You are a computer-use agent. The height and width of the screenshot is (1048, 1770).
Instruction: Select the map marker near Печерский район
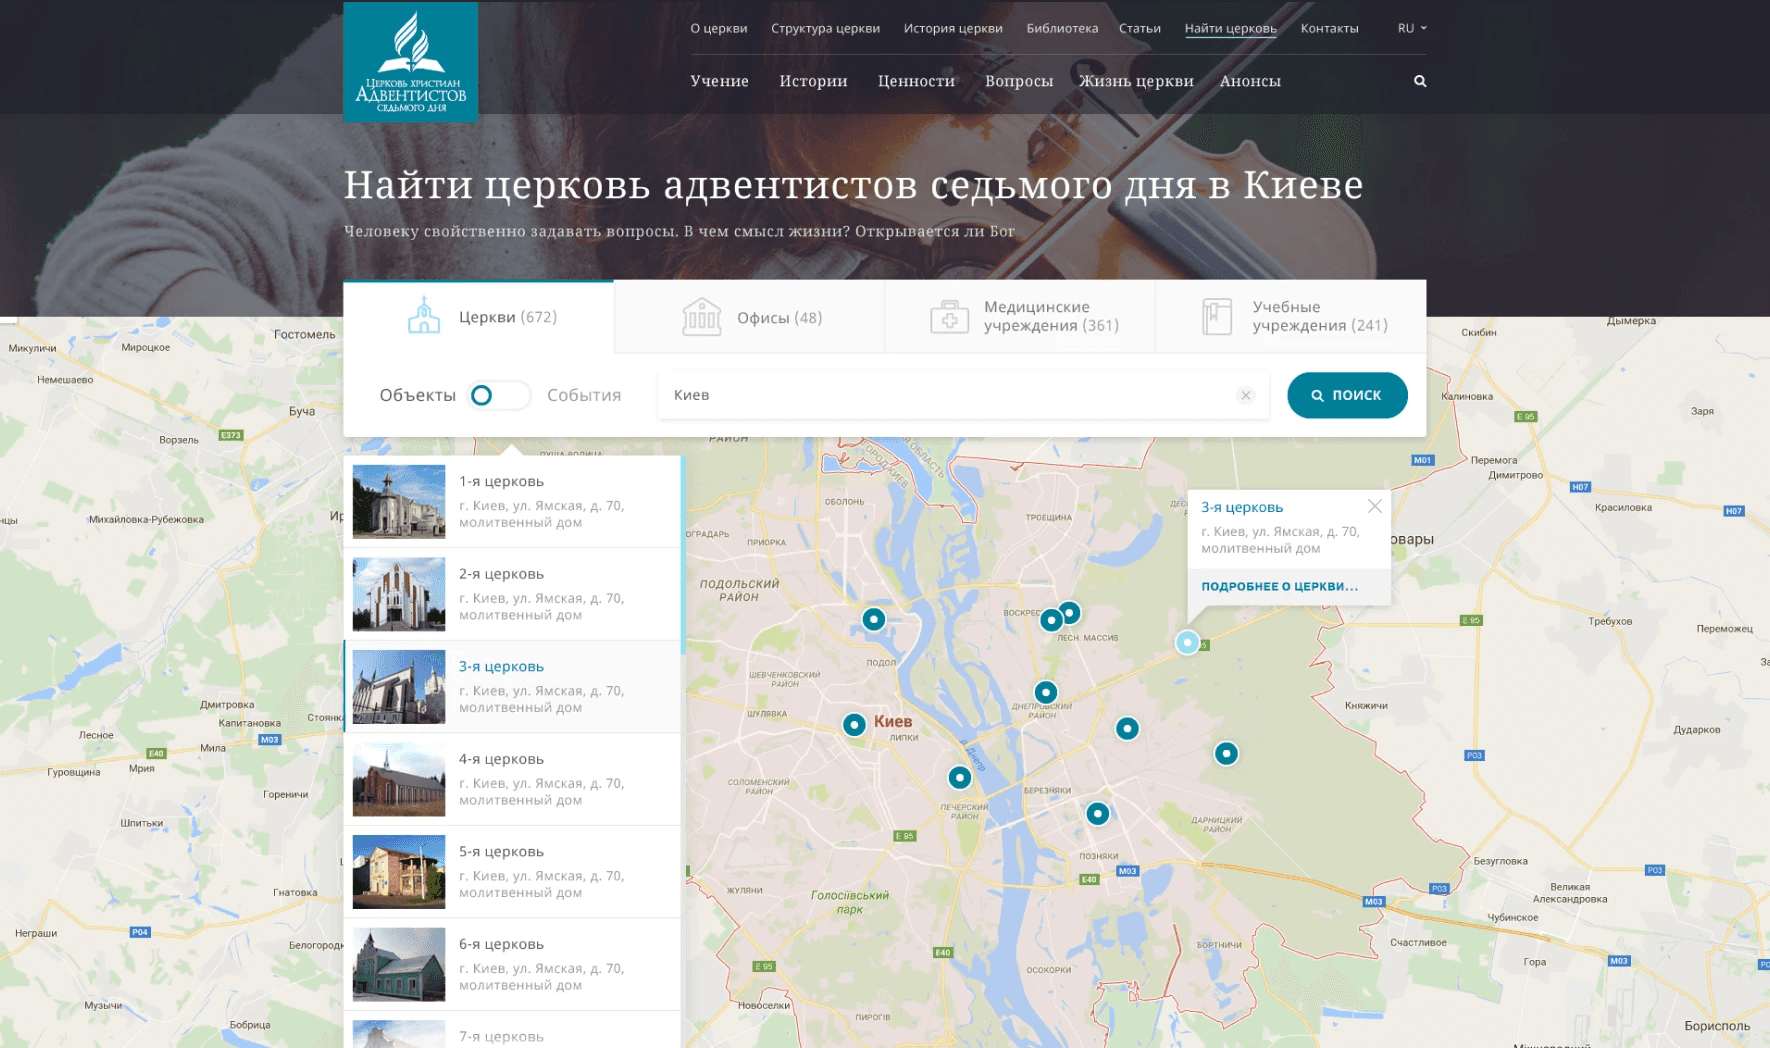(x=959, y=777)
